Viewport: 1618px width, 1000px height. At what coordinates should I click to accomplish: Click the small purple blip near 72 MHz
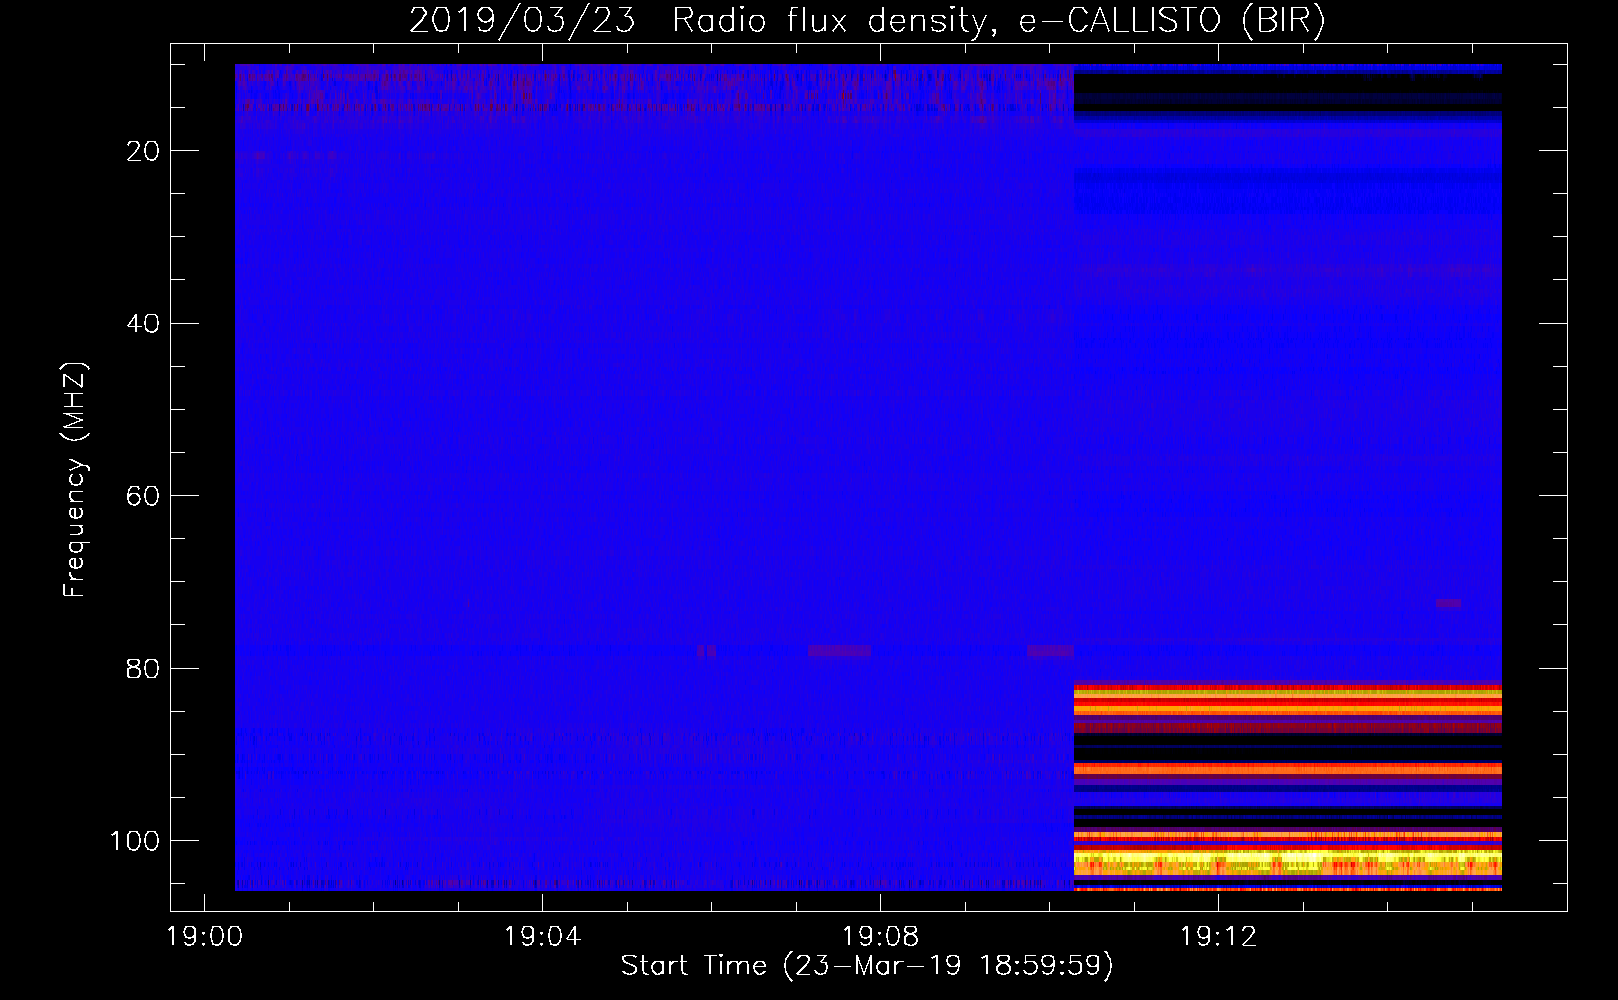point(1448,604)
